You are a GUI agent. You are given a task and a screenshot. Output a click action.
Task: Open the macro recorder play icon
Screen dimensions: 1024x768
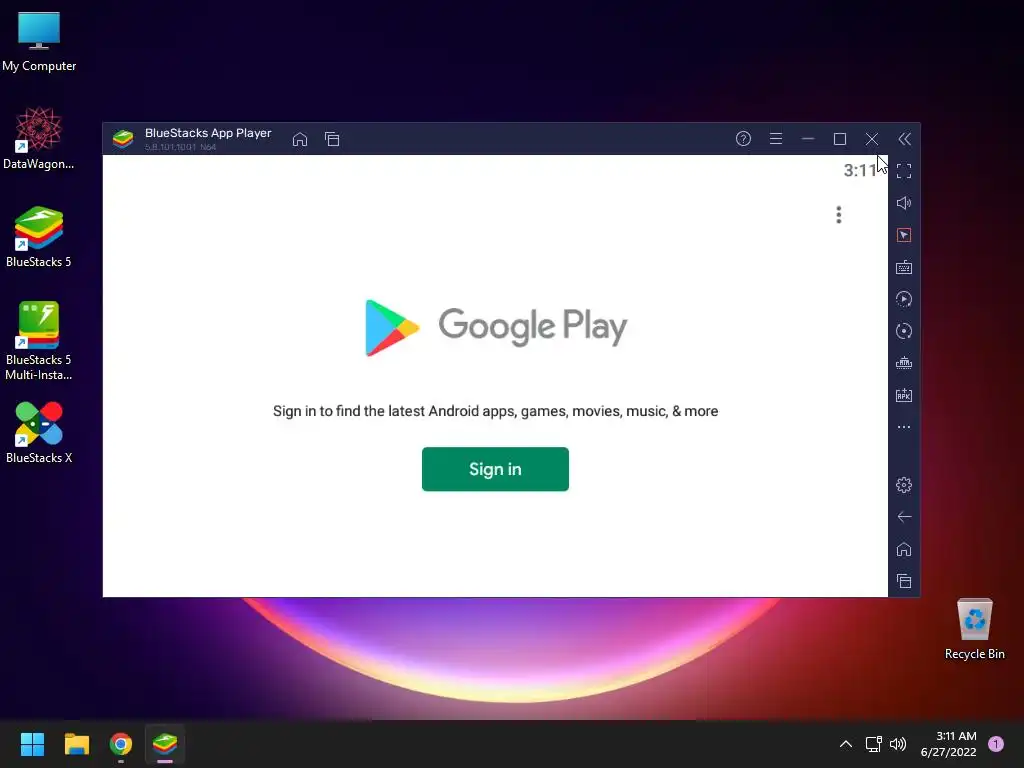click(x=904, y=299)
